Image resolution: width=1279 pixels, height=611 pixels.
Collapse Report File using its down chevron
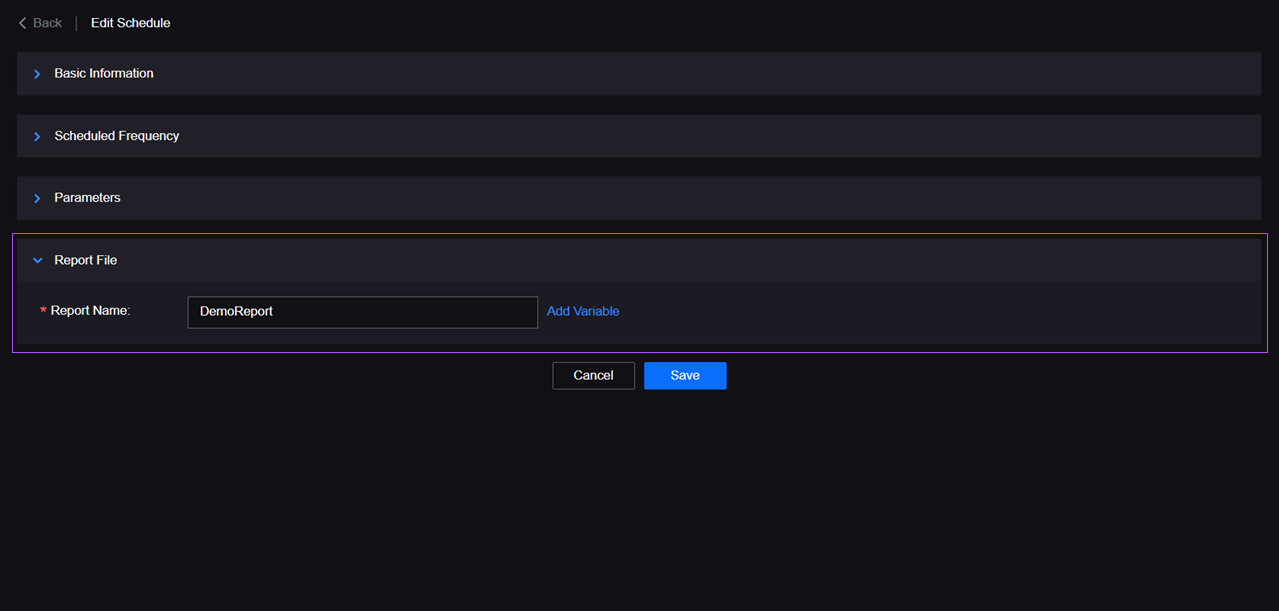pyautogui.click(x=38, y=260)
